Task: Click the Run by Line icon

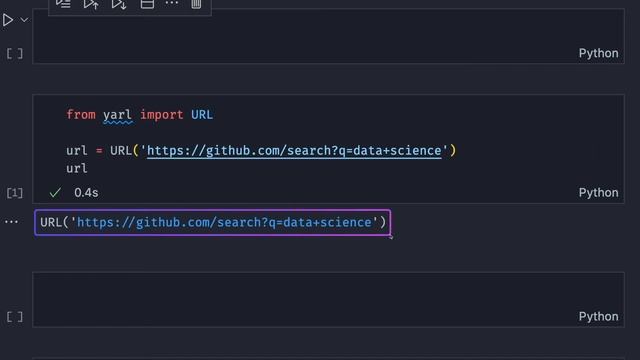Action: tap(63, 4)
